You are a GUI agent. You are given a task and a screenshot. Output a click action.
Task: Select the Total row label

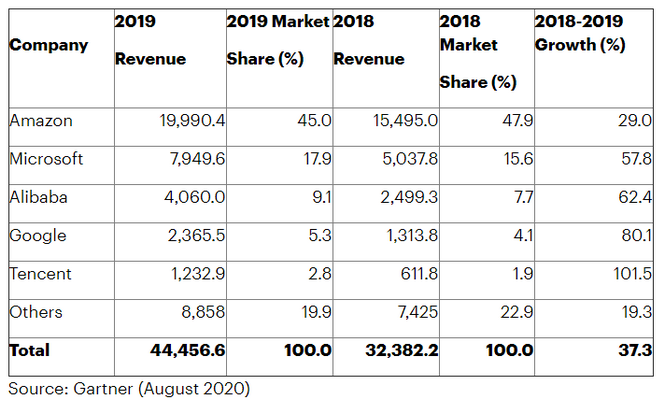tap(29, 350)
